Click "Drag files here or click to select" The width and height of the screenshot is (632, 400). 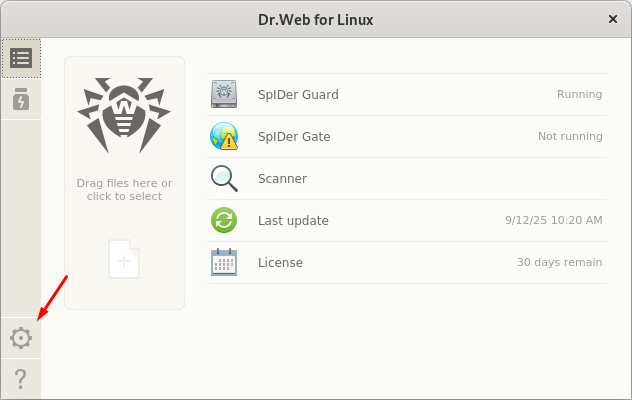[124, 190]
